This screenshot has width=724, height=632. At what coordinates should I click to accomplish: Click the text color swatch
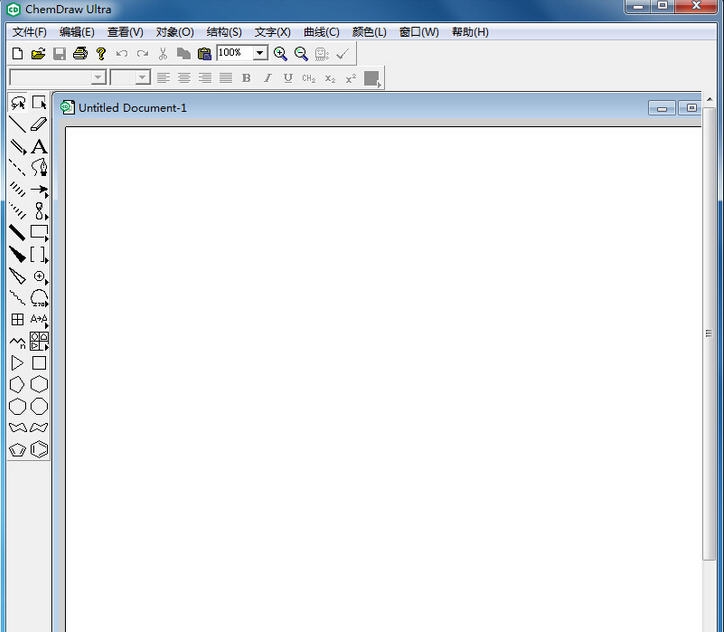click(372, 78)
